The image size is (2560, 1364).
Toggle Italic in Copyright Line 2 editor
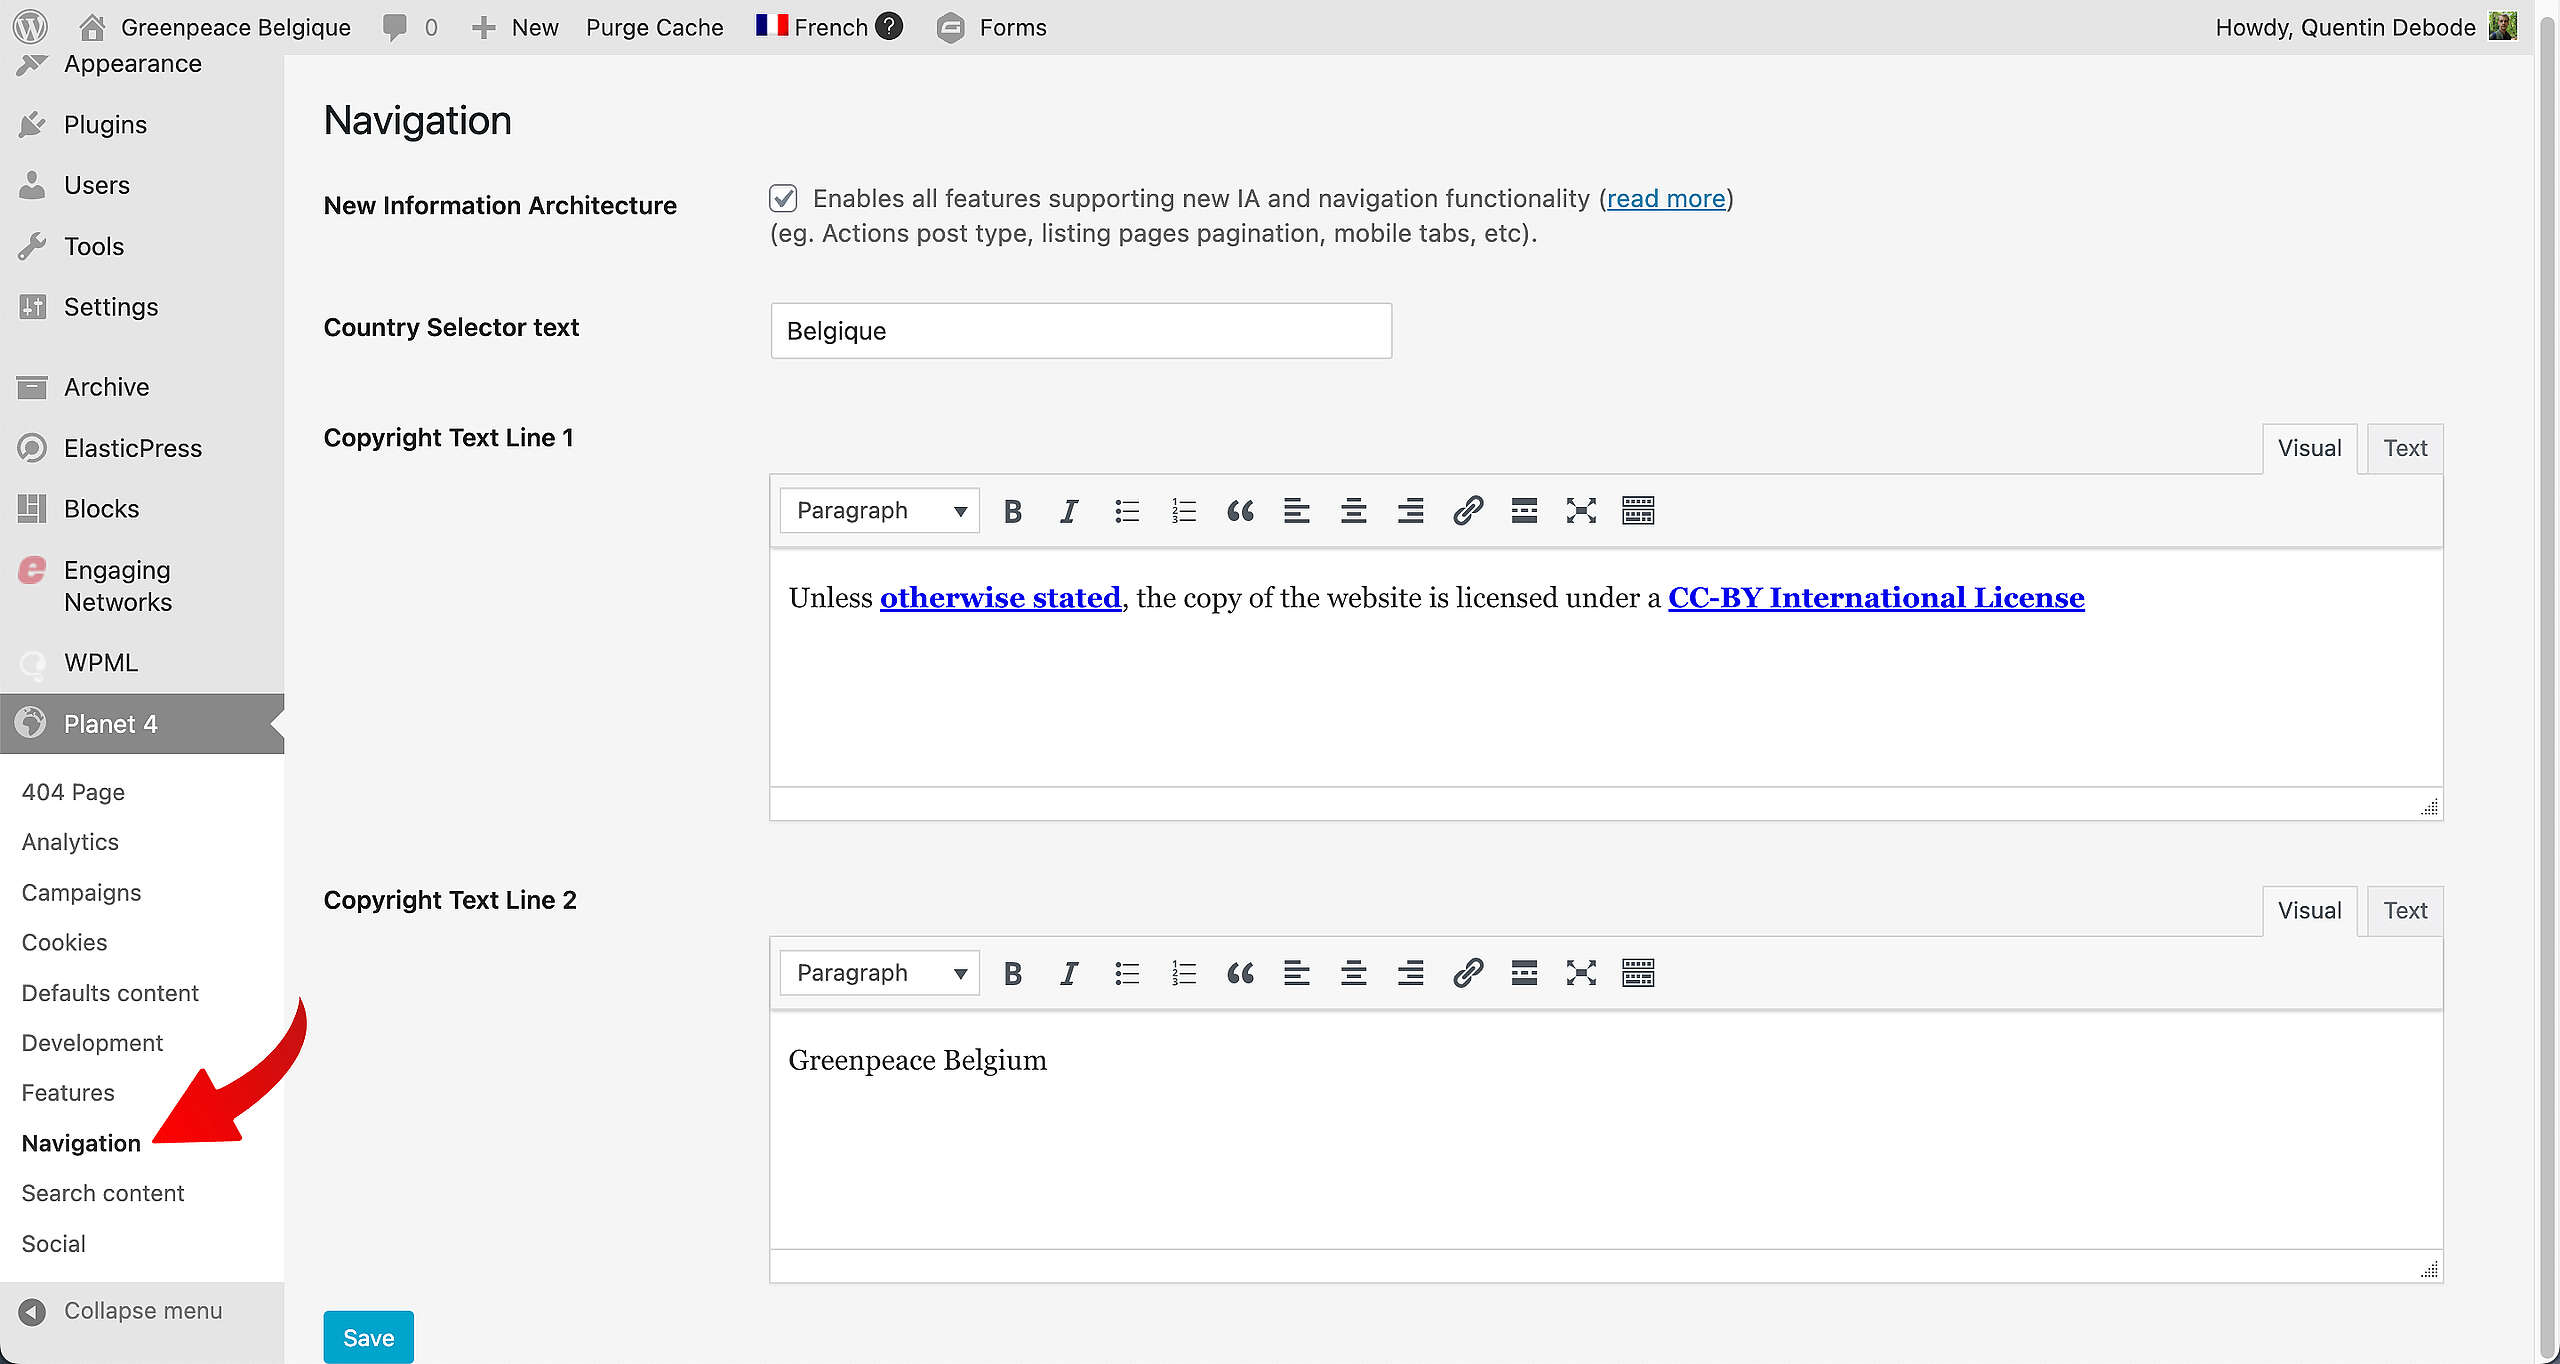tap(1069, 973)
